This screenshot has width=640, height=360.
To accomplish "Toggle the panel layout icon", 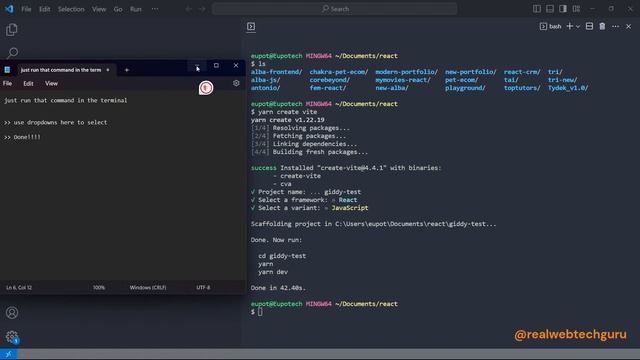I will (x=550, y=9).
